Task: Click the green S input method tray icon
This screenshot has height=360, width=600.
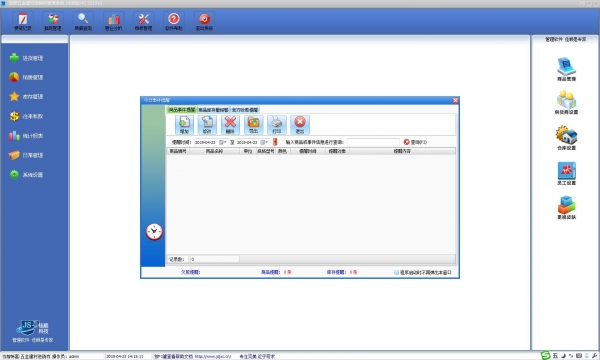Action: [546, 356]
